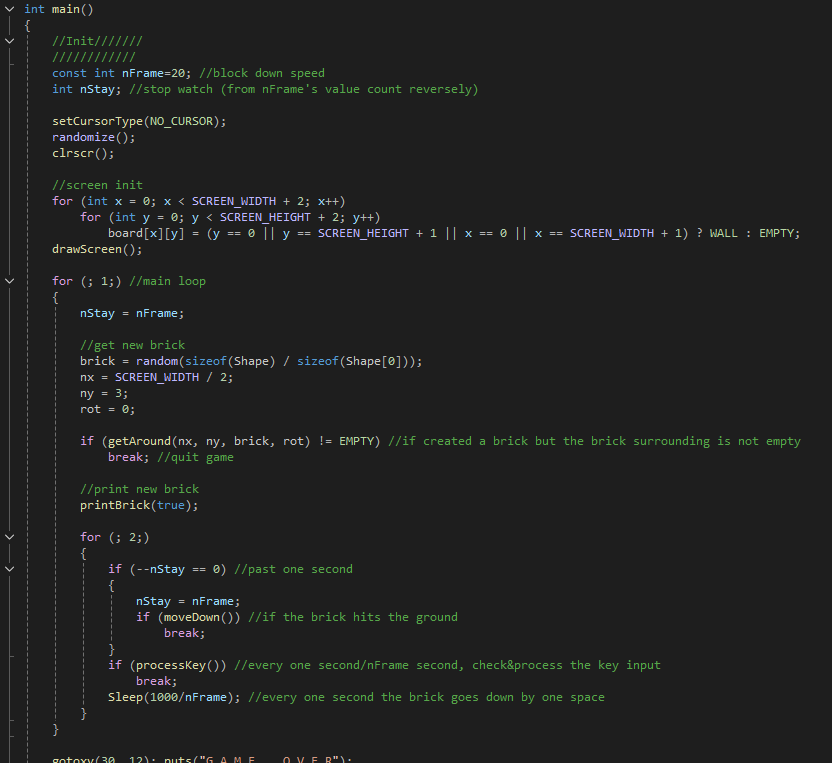Viewport: 832px width, 763px height.
Task: Collapse the //Init comment block fold chevron
Action: pos(9,41)
